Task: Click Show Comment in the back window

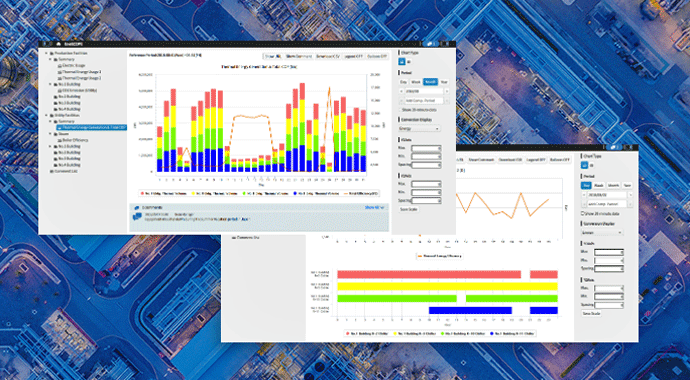Action: pos(481,160)
